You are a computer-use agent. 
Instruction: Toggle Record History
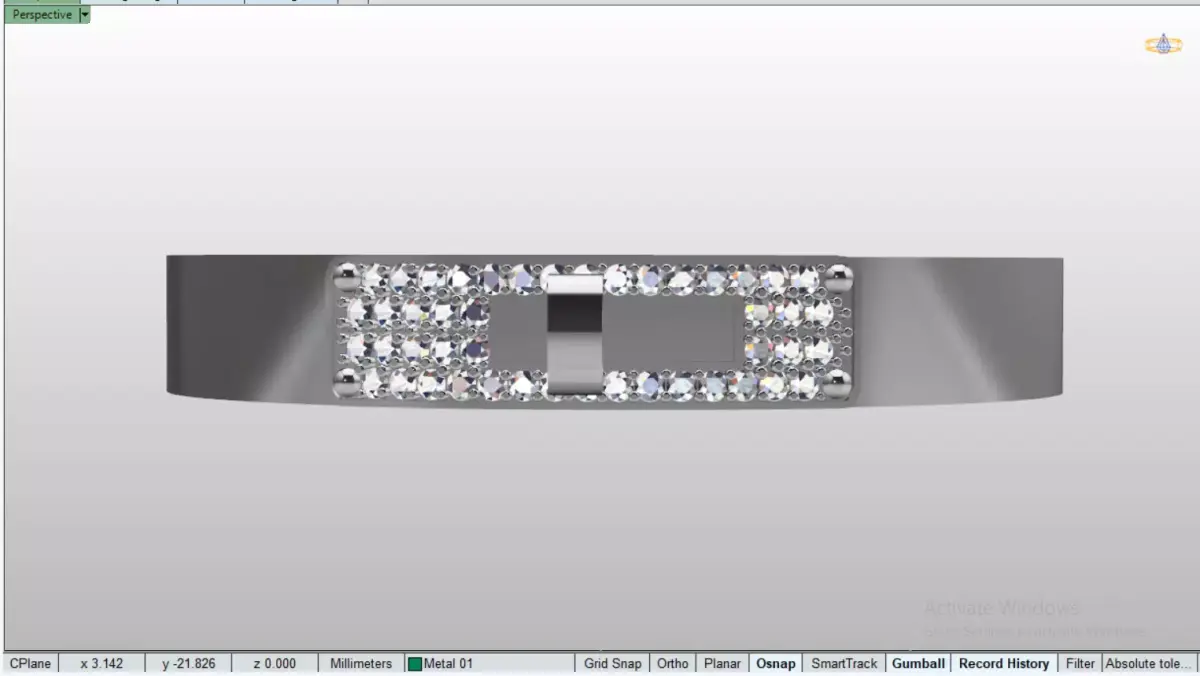pos(1004,663)
